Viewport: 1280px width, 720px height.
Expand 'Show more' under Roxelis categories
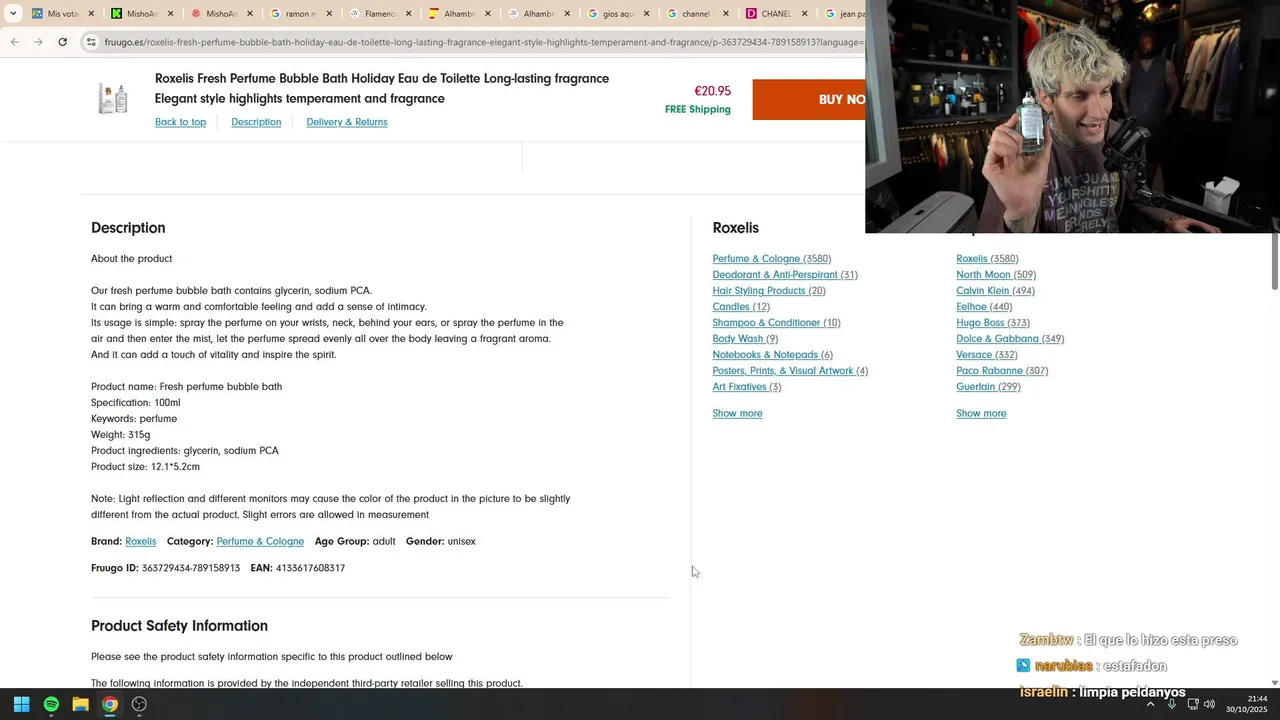(x=737, y=413)
